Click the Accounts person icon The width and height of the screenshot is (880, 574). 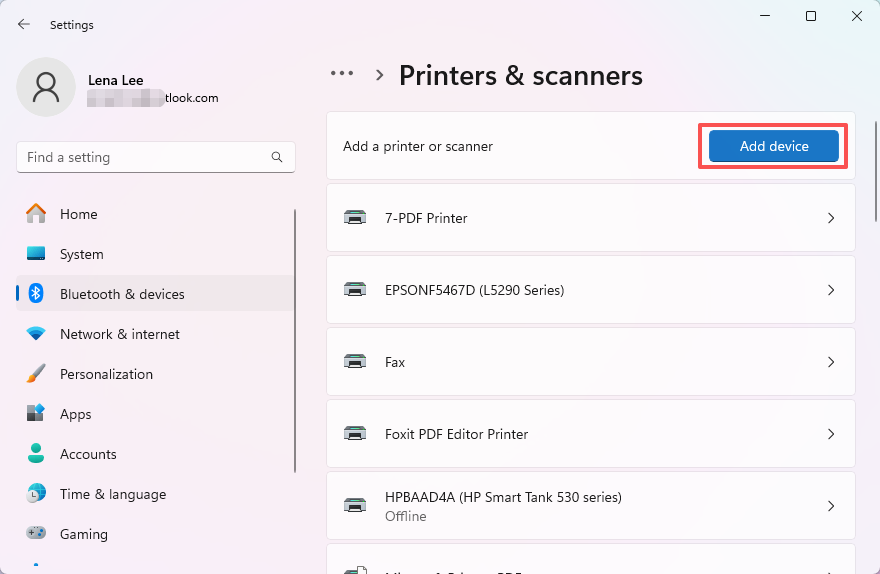pyautogui.click(x=36, y=454)
